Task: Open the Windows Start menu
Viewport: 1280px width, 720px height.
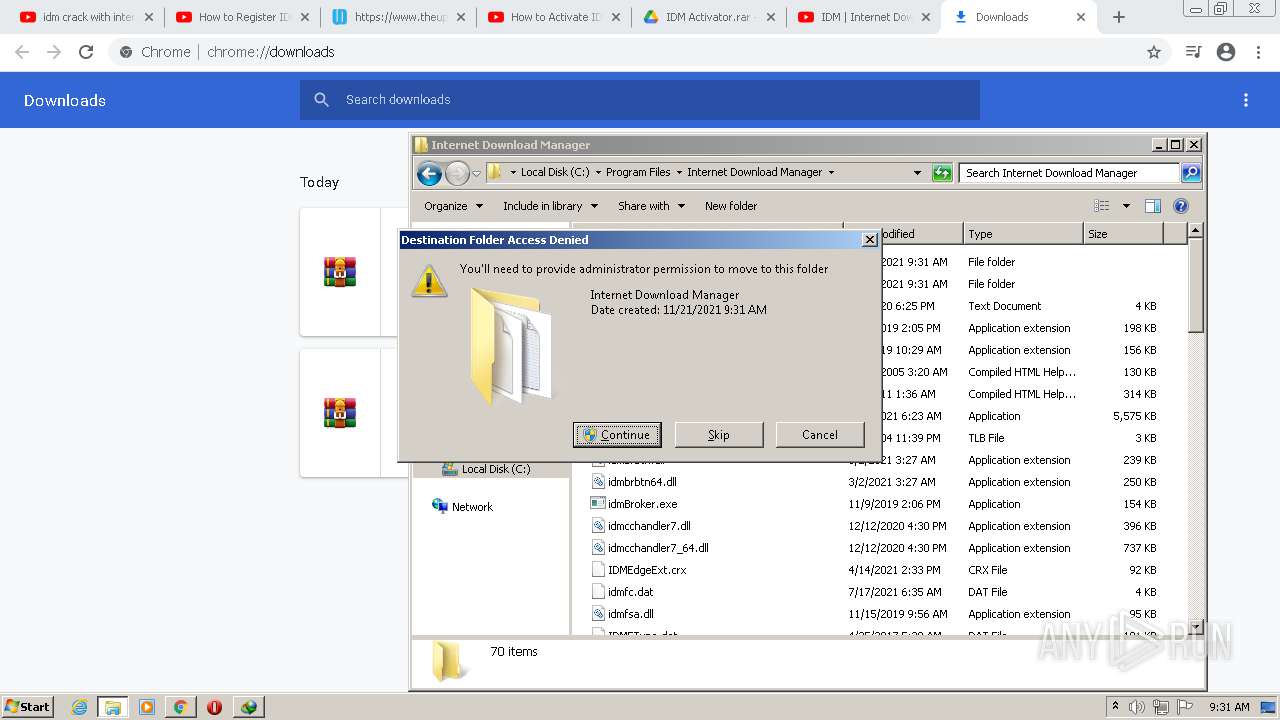Action: pyautogui.click(x=28, y=706)
